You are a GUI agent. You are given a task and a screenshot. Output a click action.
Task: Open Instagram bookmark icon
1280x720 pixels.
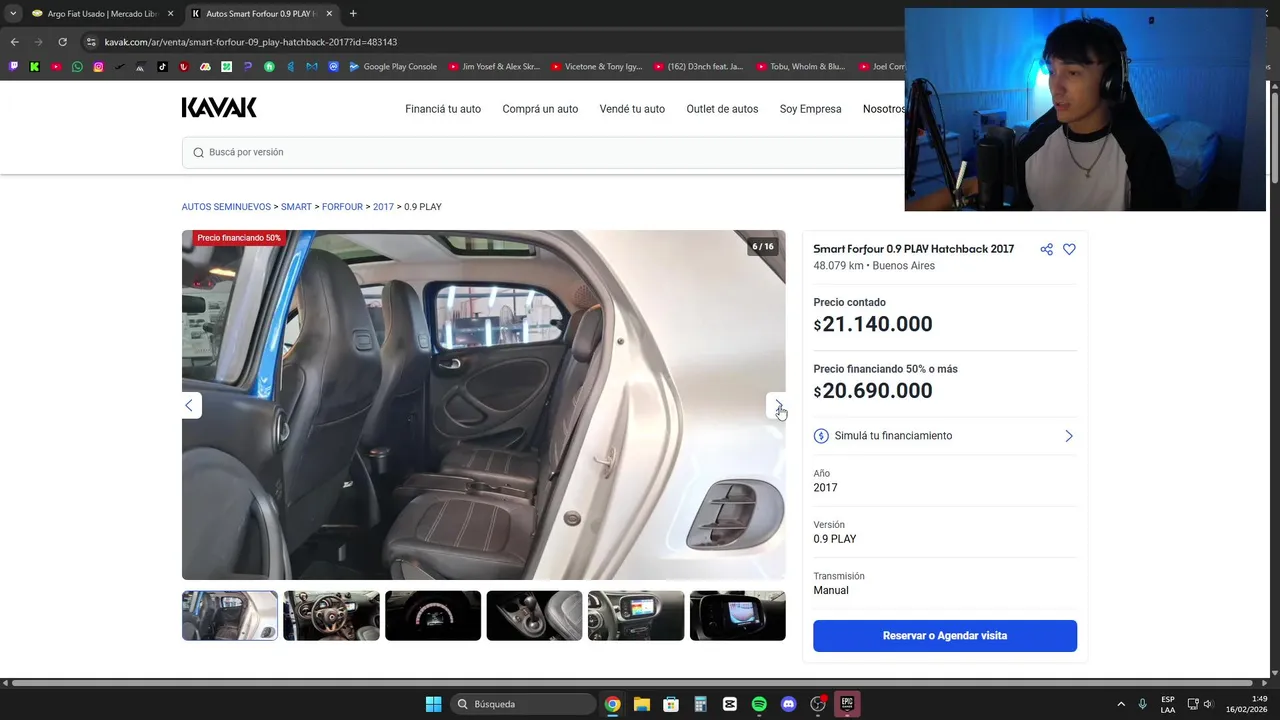[98, 67]
